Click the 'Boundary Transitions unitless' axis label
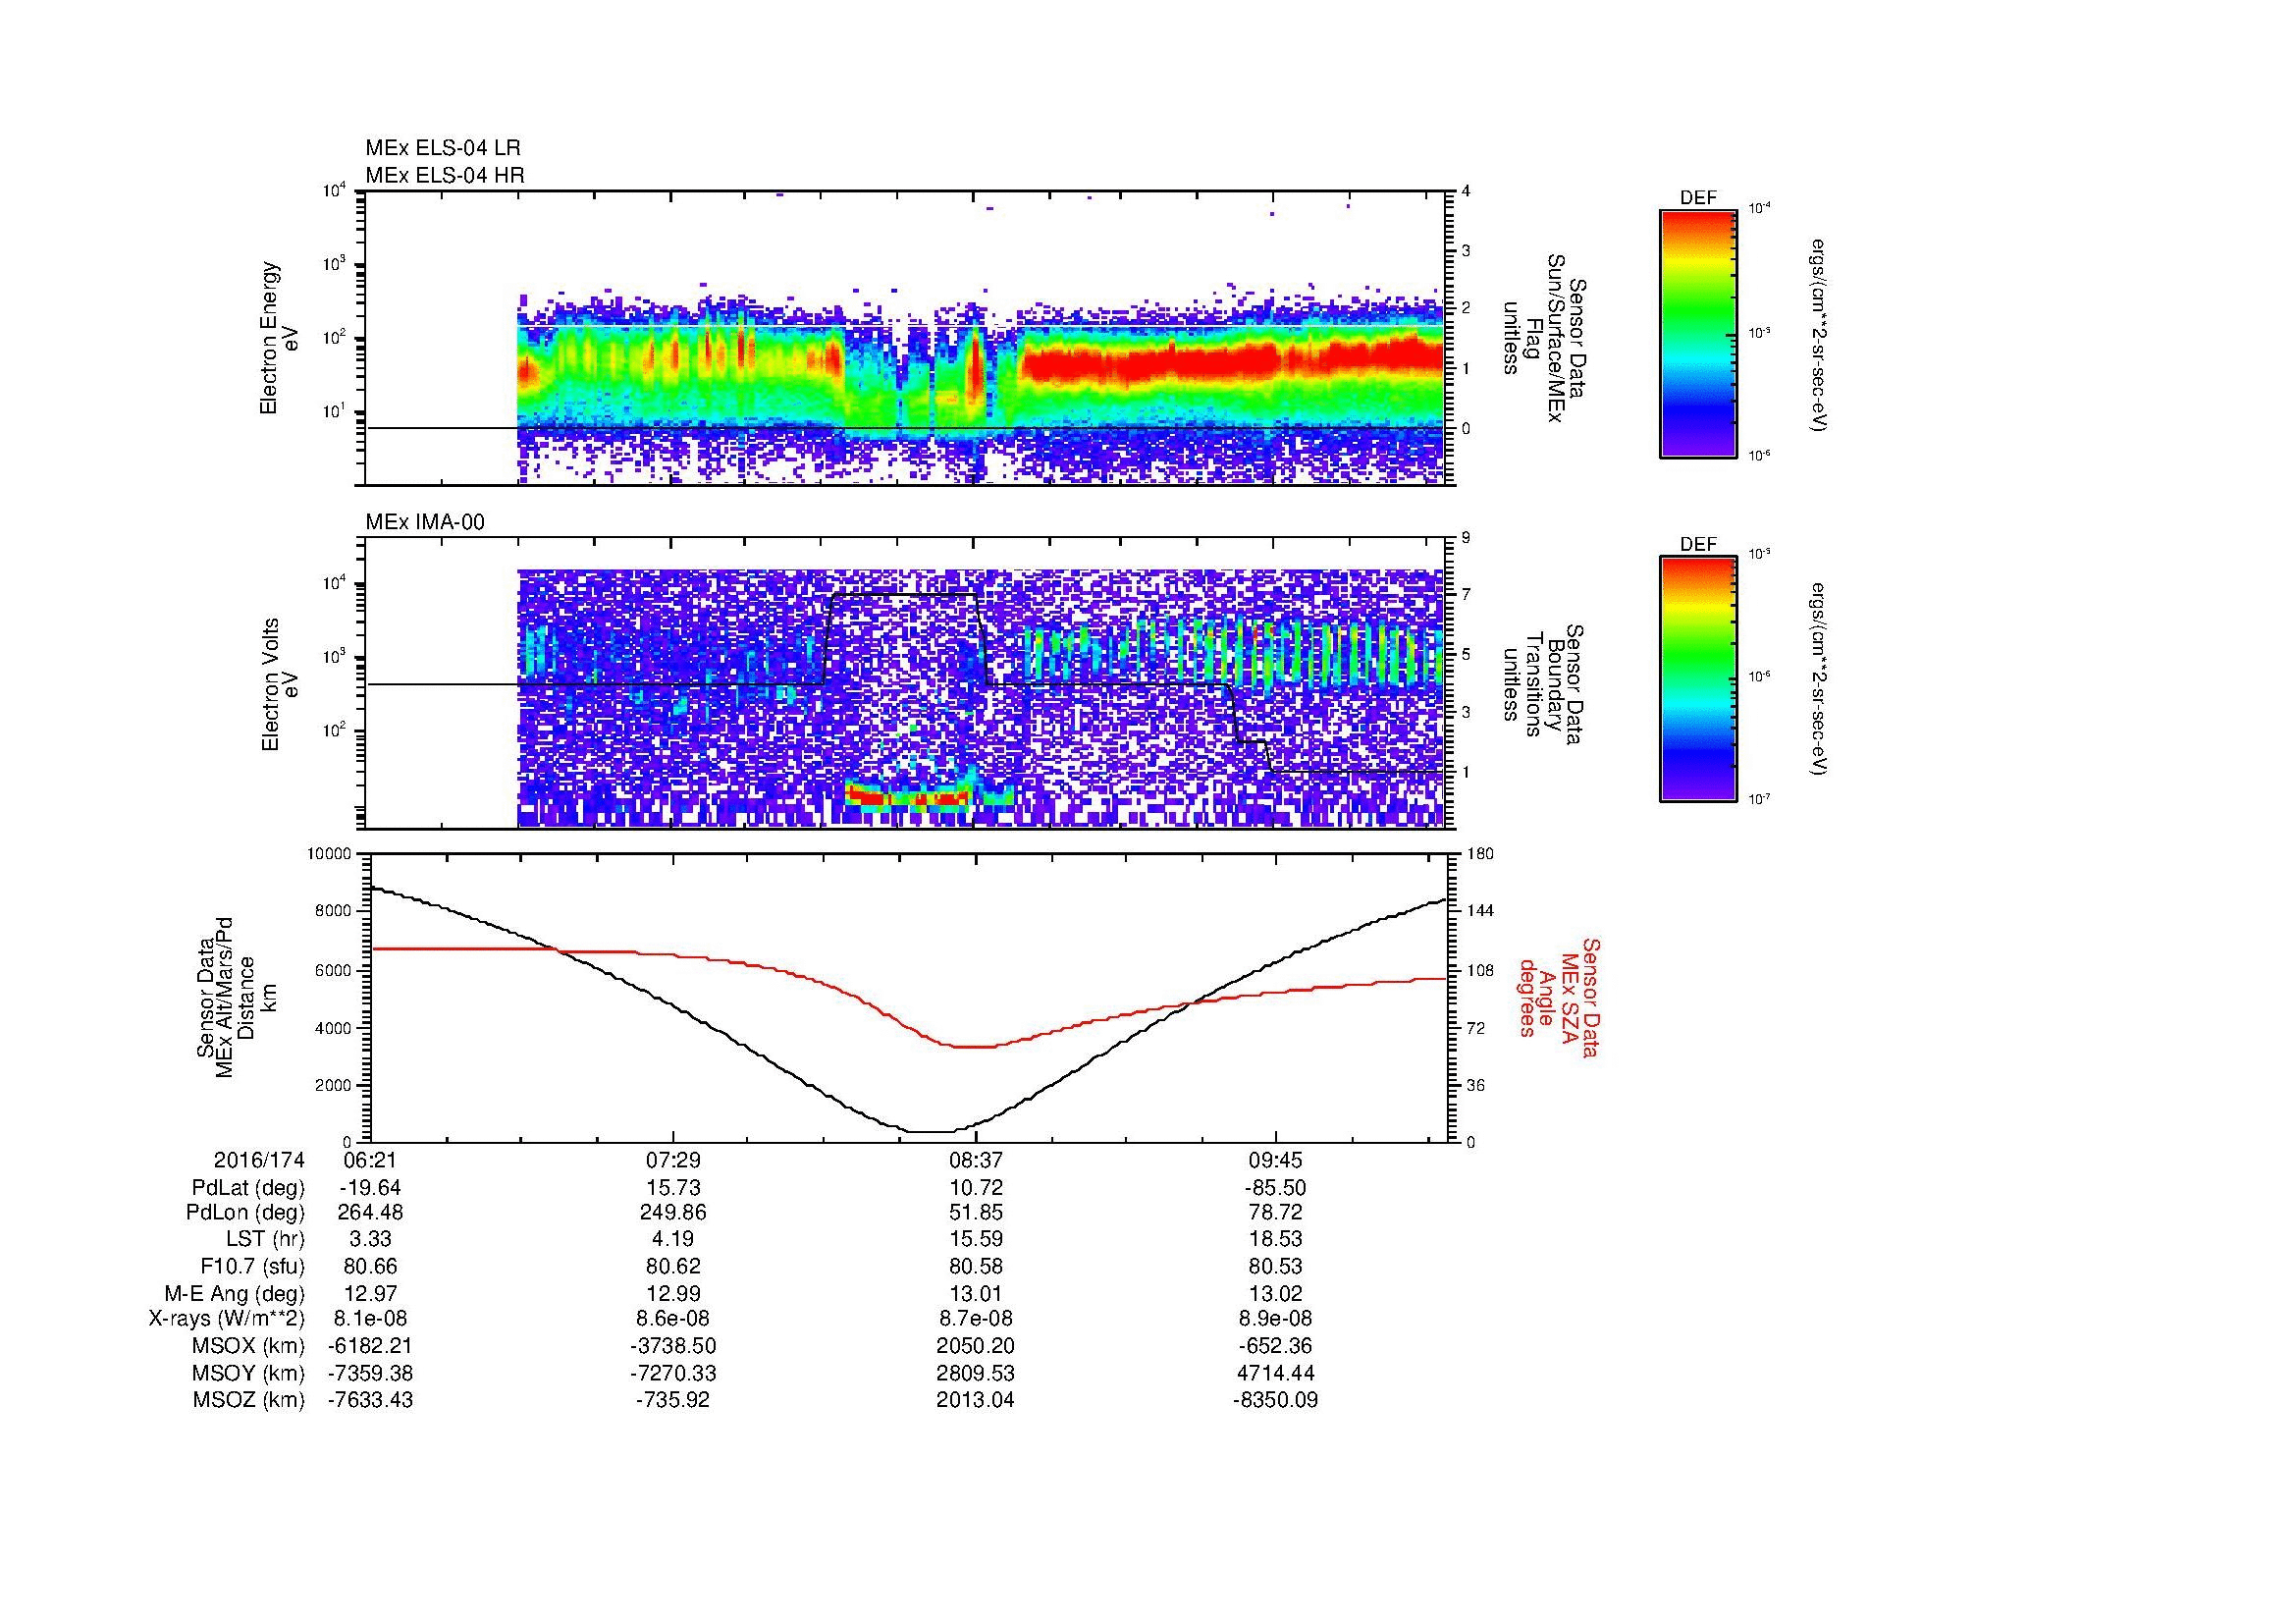The height and width of the screenshot is (1623, 2296). (x=1544, y=684)
